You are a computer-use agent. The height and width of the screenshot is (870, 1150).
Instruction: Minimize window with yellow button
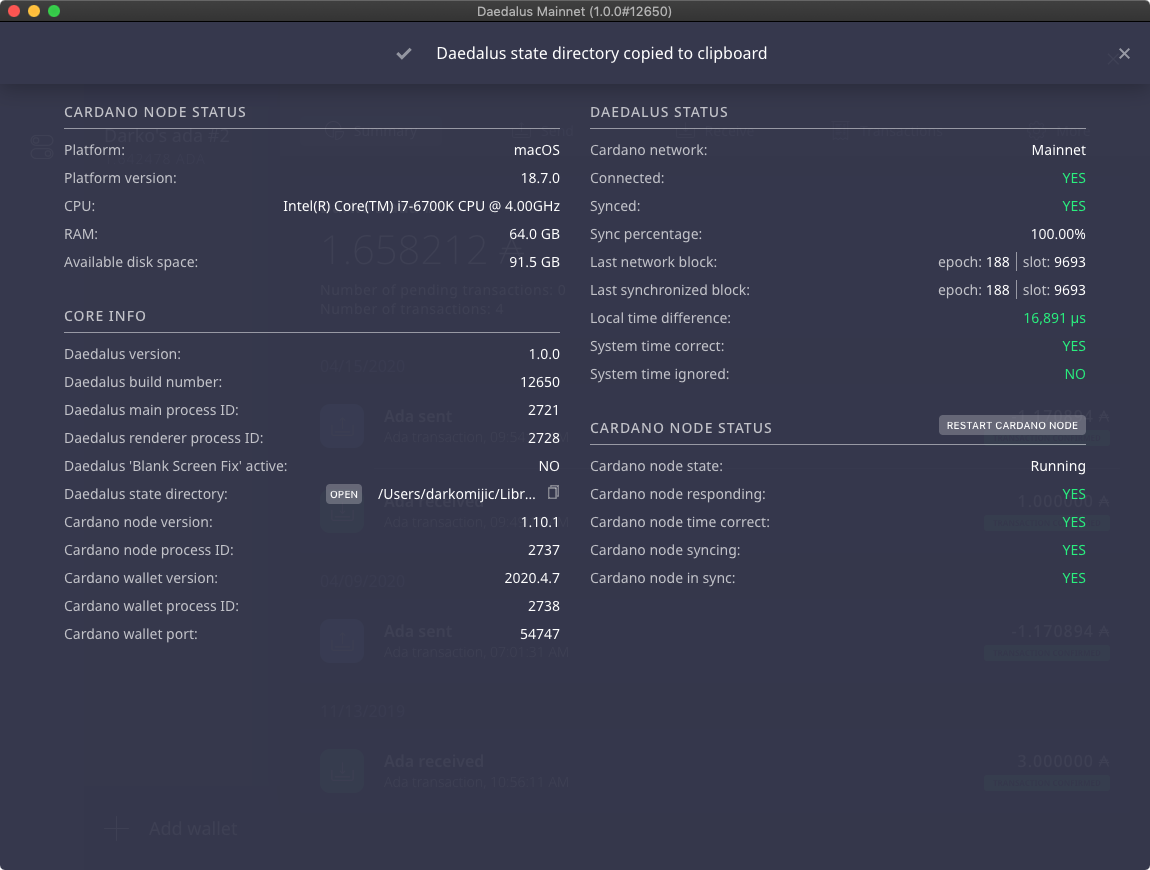[34, 11]
